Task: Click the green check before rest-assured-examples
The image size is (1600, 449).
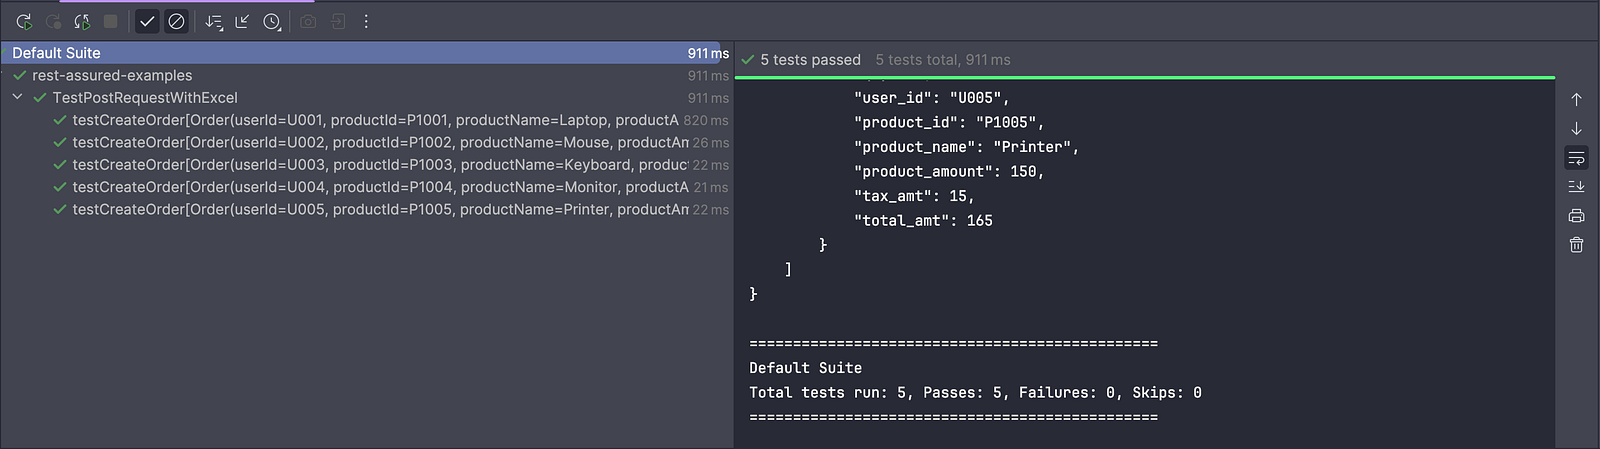Action: click(19, 75)
